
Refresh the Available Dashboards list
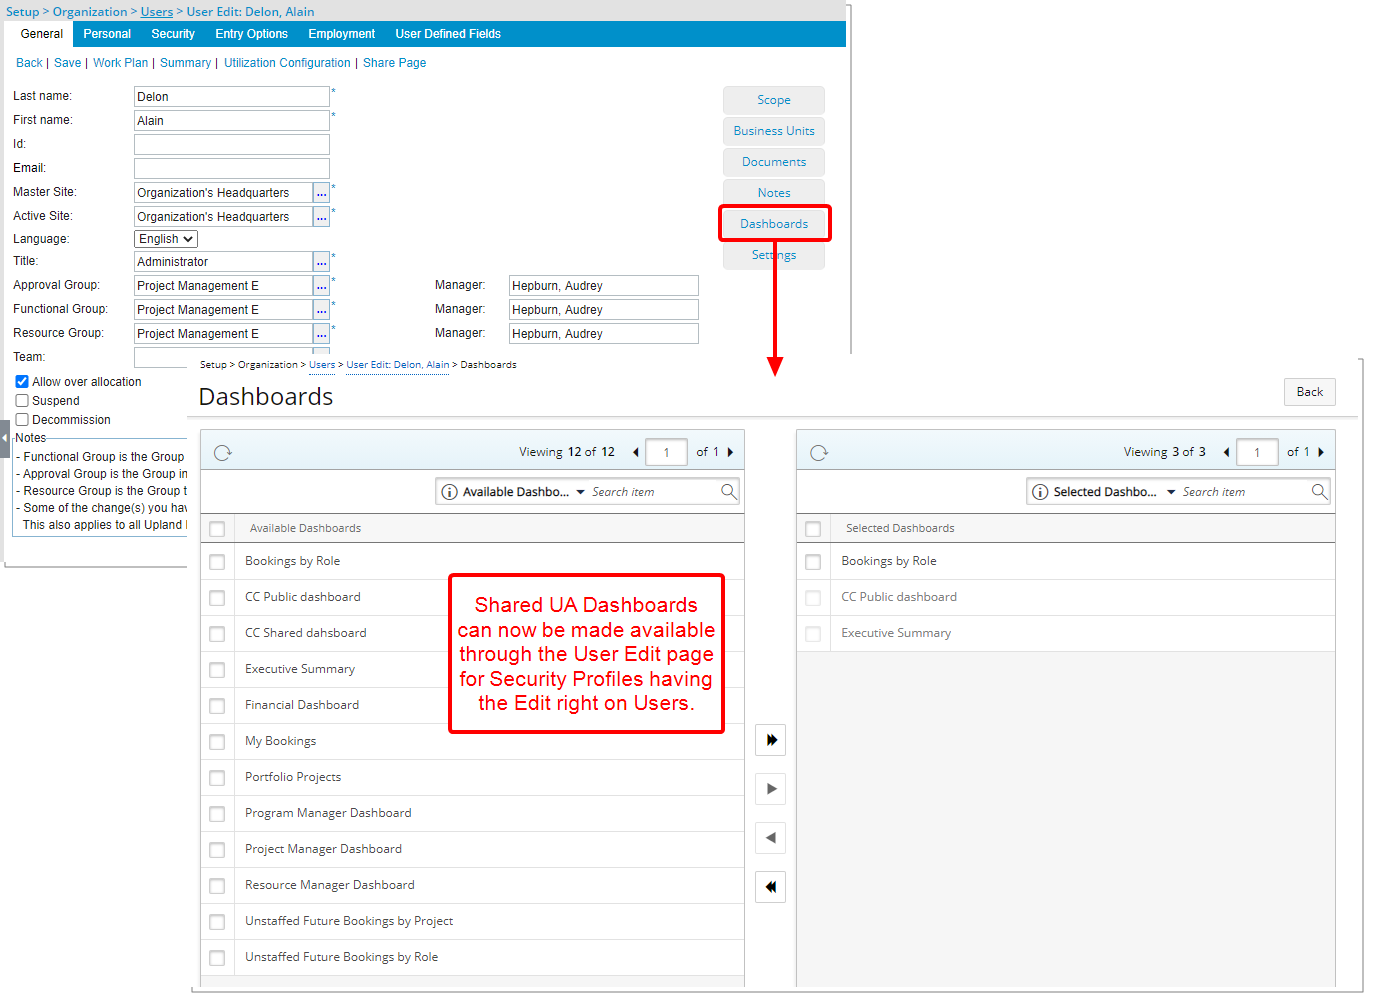point(223,453)
